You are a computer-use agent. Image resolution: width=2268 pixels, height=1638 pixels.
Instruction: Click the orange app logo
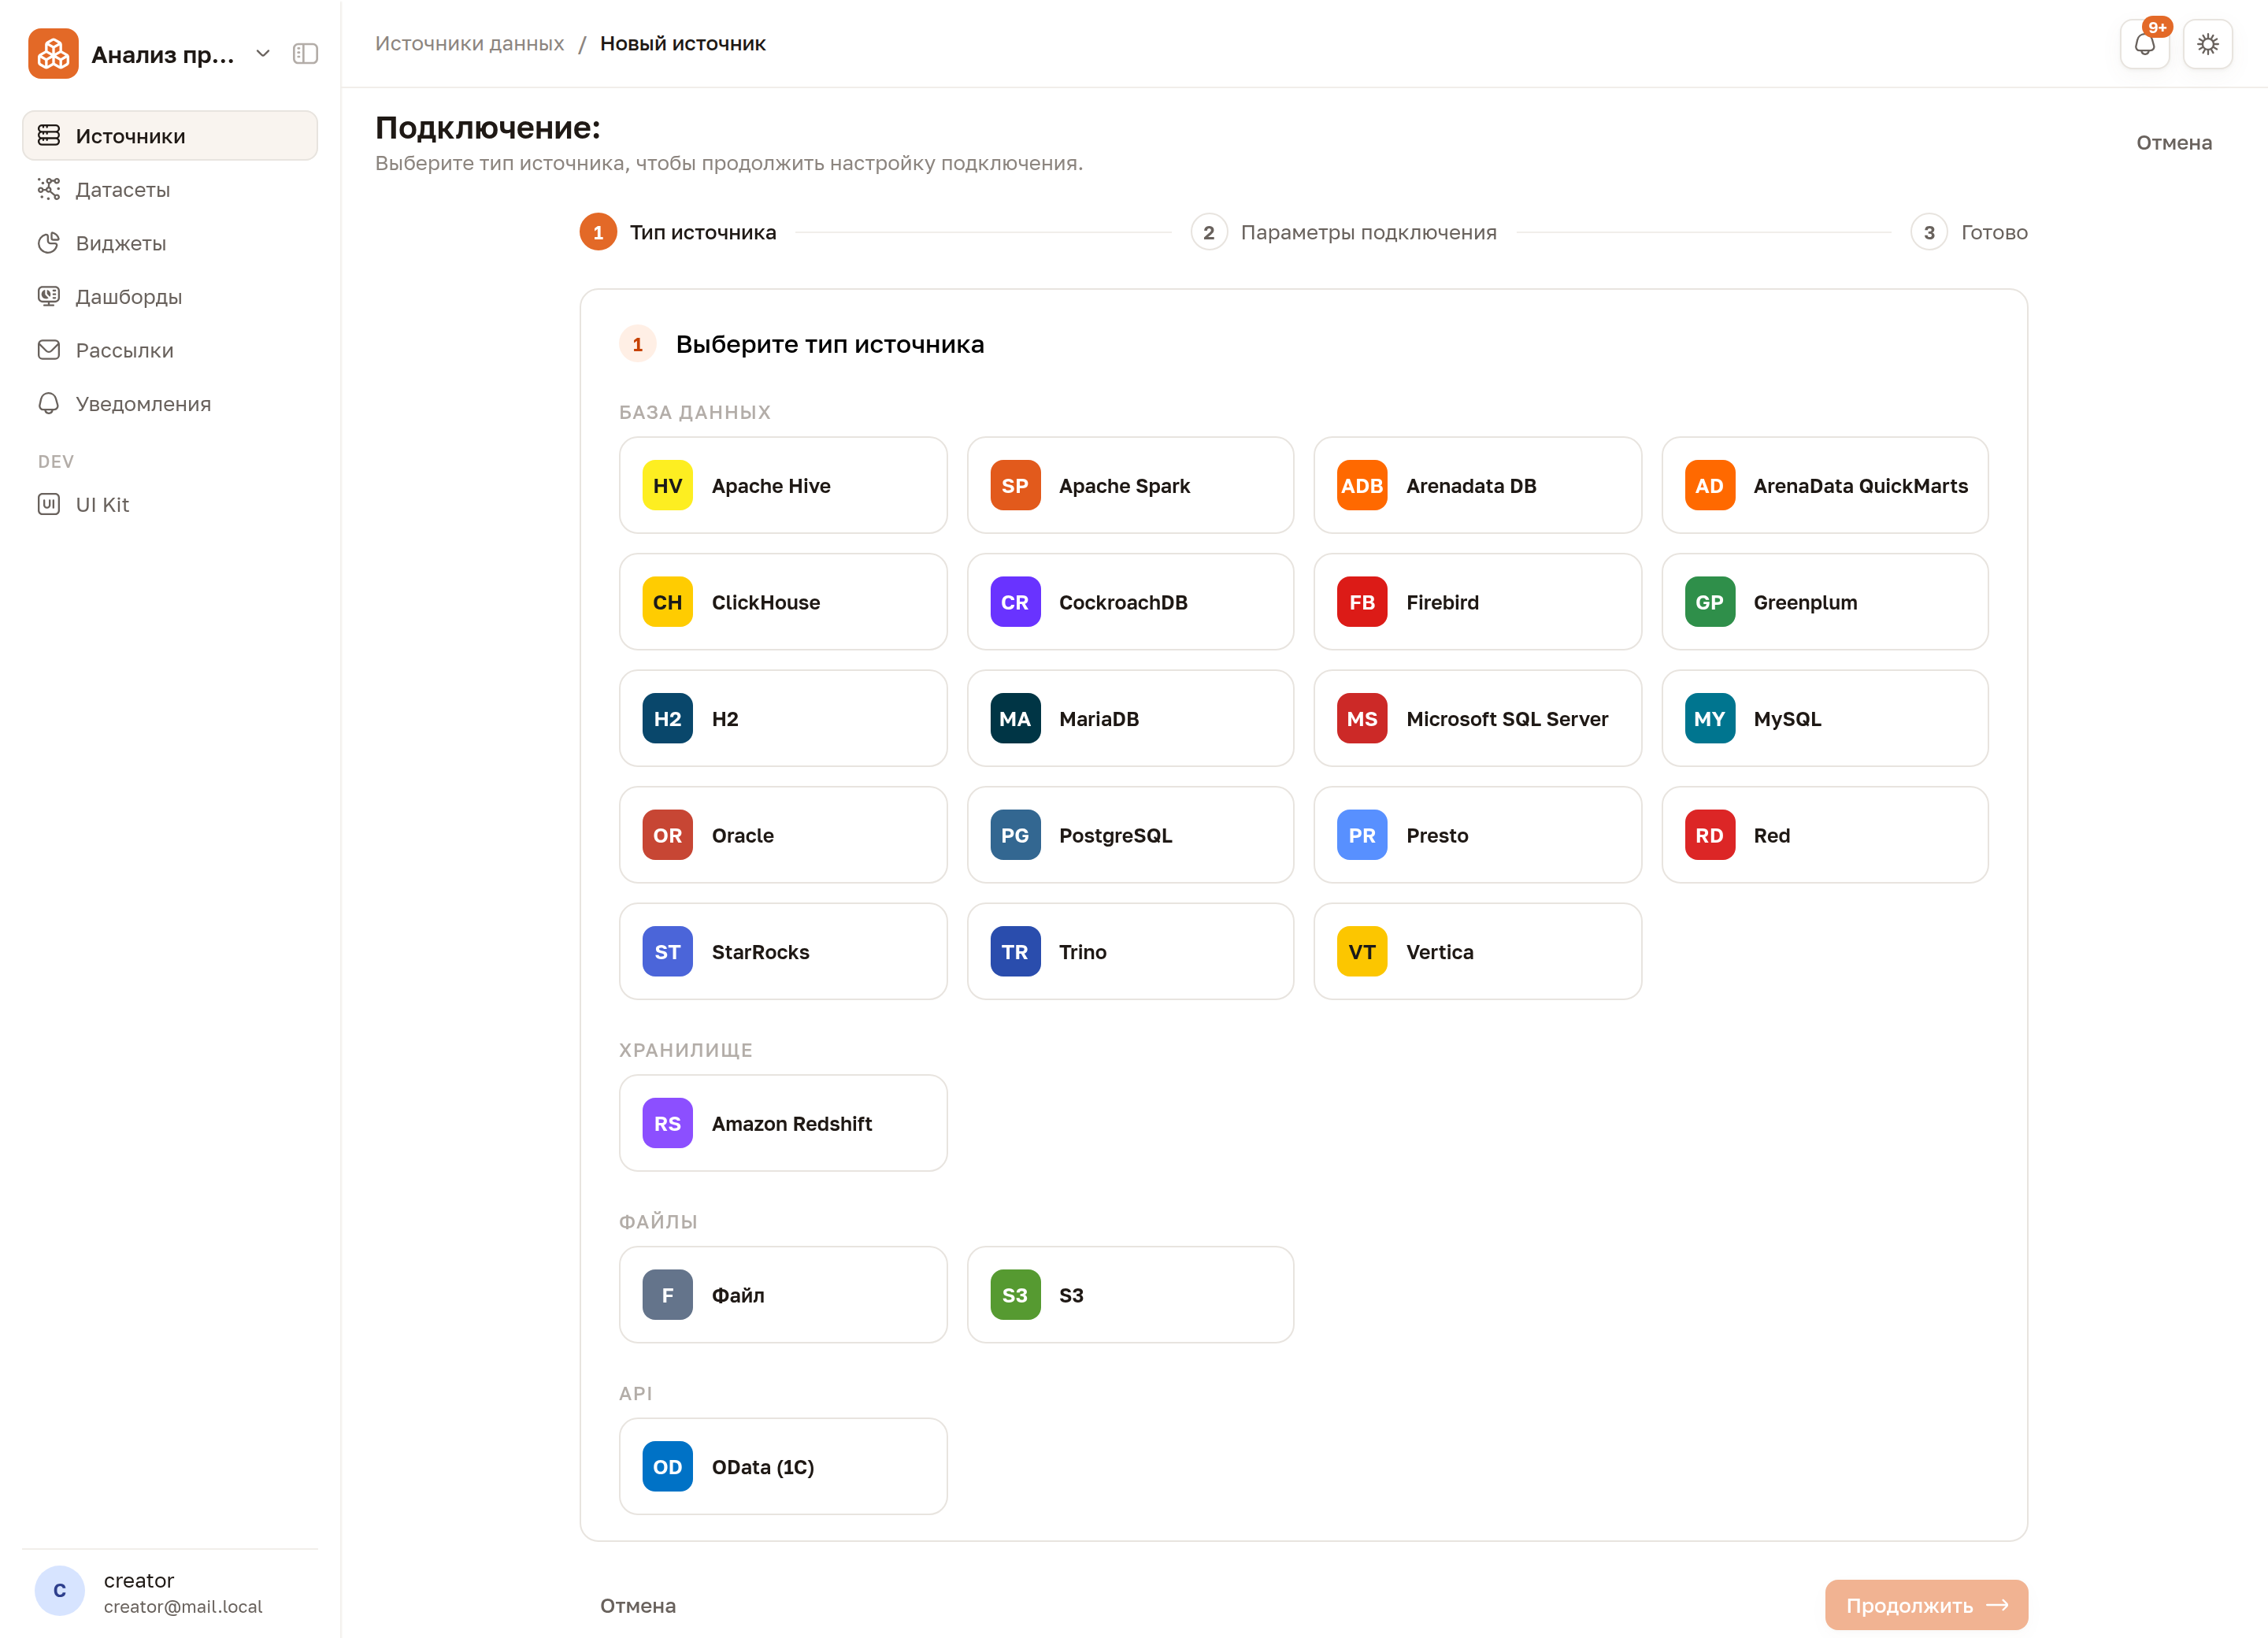[53, 54]
